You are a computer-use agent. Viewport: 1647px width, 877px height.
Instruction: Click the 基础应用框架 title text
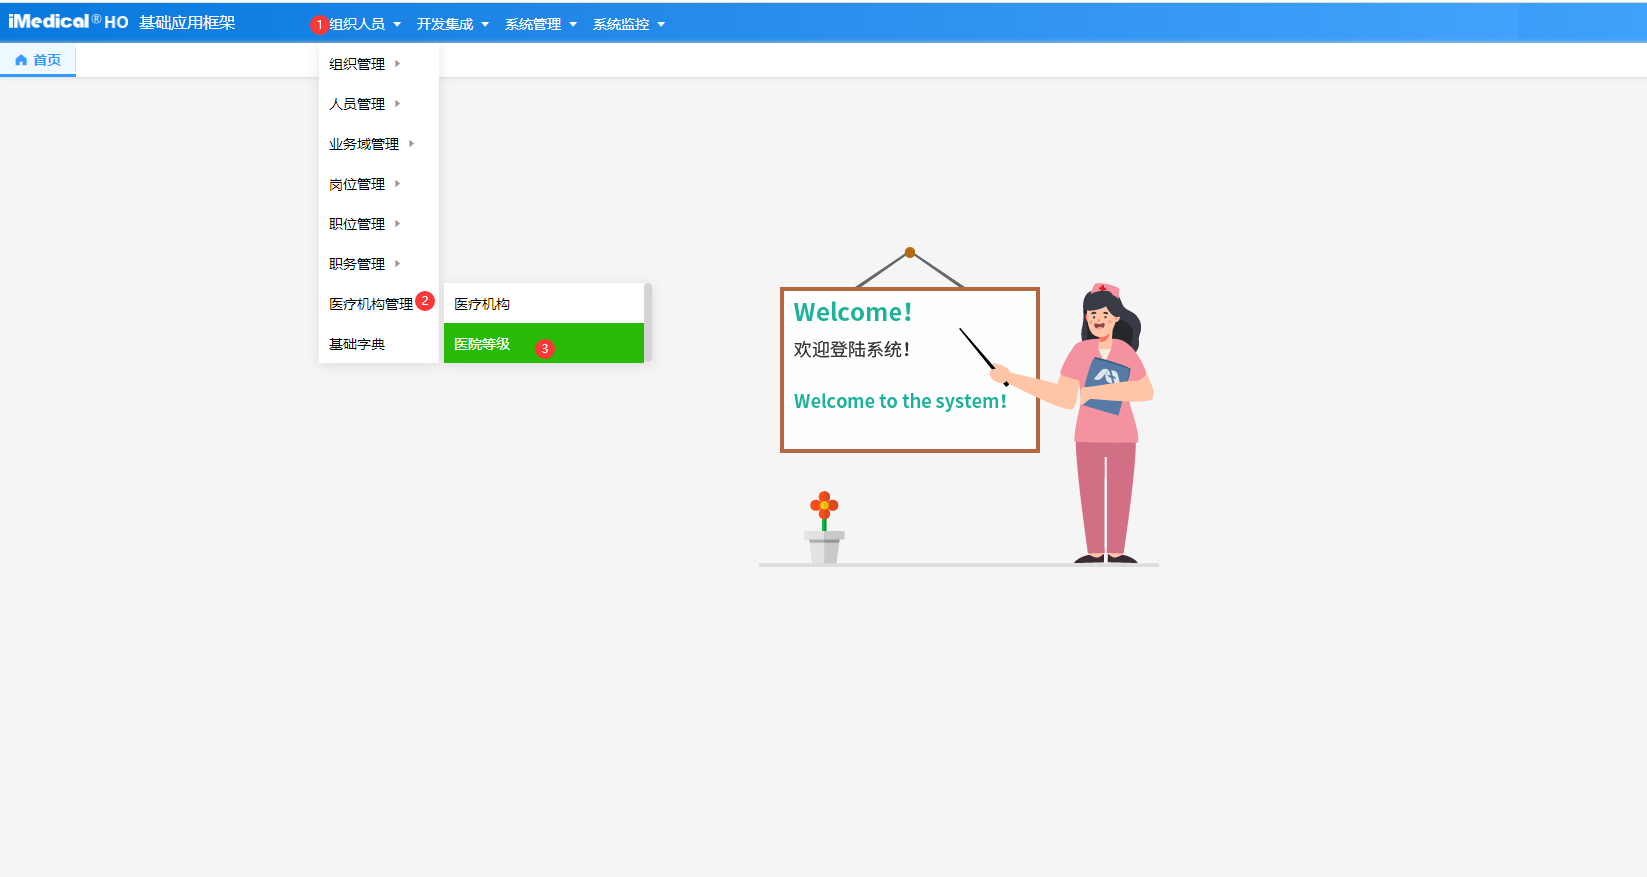[x=187, y=23]
